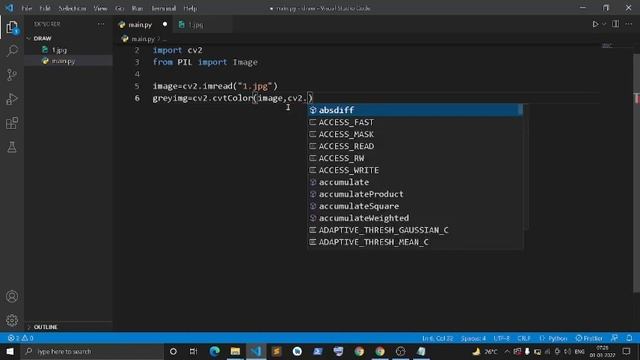The width and height of the screenshot is (640, 360).
Task: Click the editor vertical scrollbar
Action: coord(637,173)
